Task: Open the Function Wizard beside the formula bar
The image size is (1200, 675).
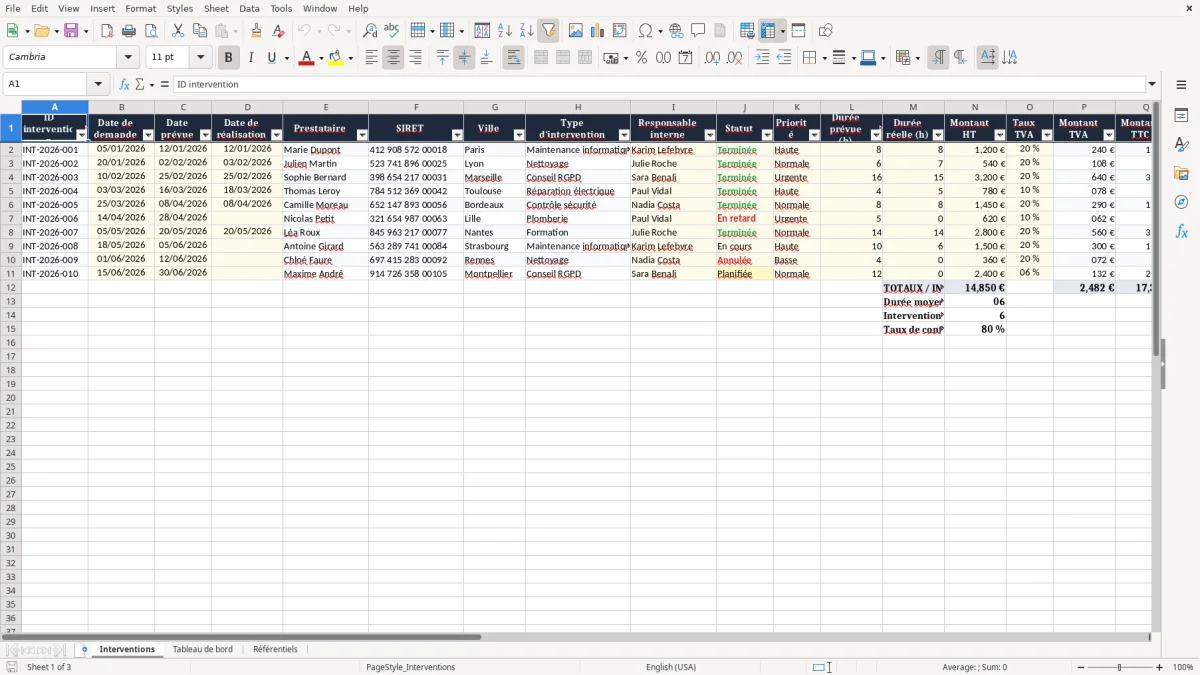Action: point(125,85)
